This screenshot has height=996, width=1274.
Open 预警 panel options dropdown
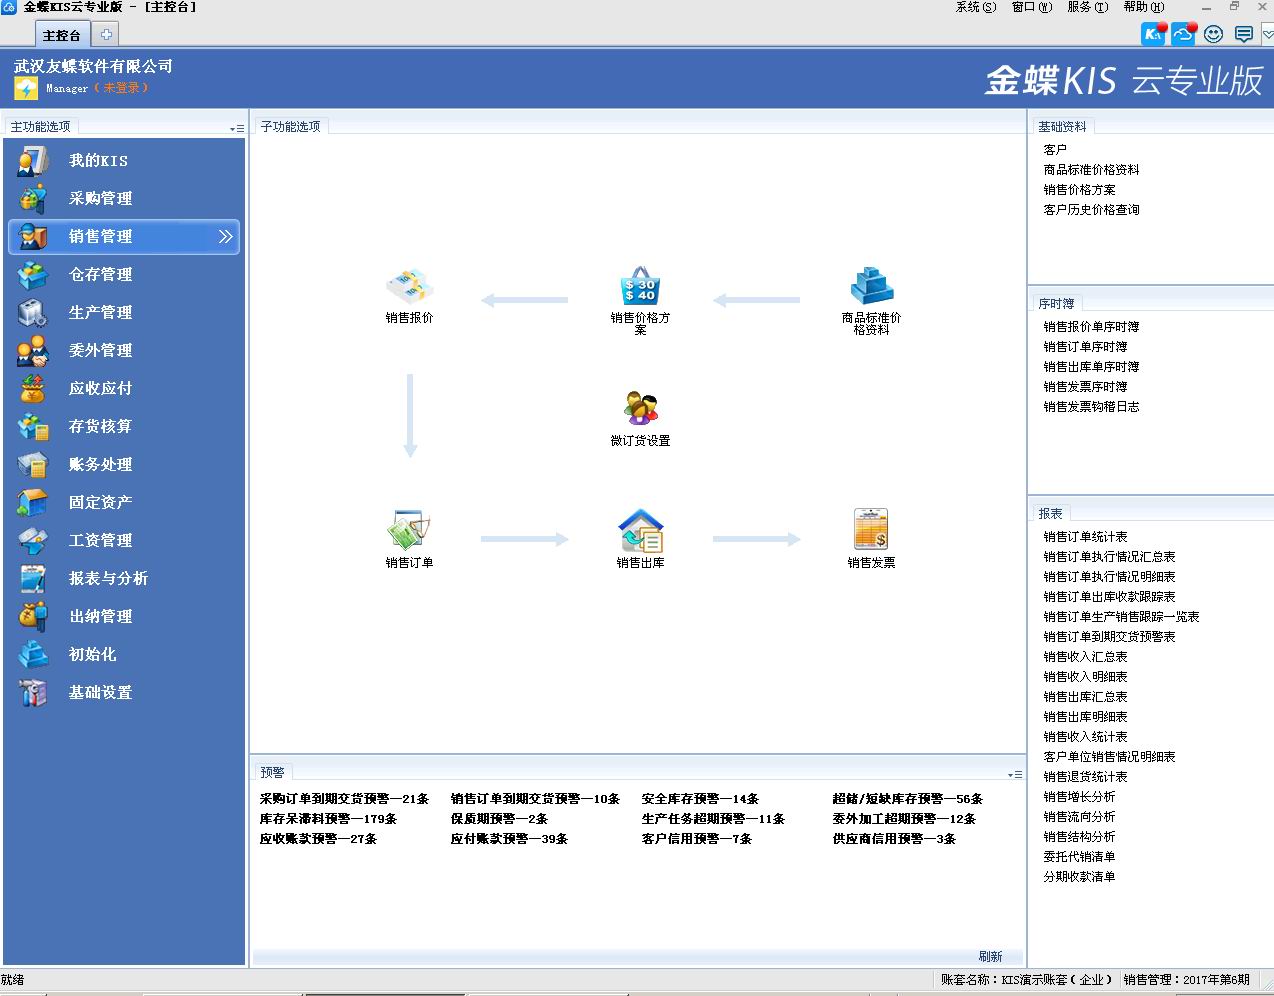(x=1015, y=774)
